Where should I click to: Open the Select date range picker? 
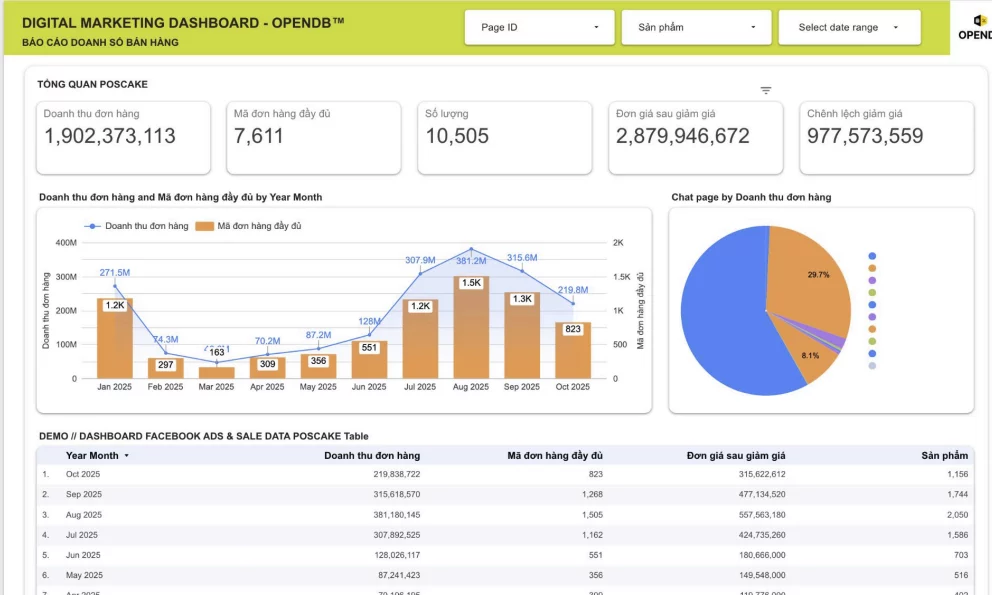coord(848,27)
